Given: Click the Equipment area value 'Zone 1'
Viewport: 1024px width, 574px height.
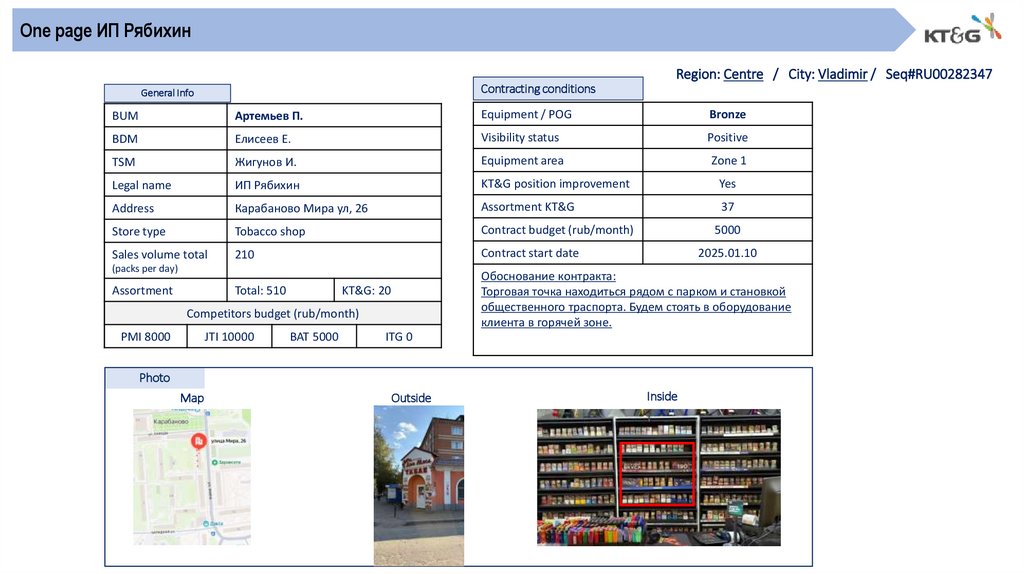Looking at the screenshot, I should (x=728, y=161).
